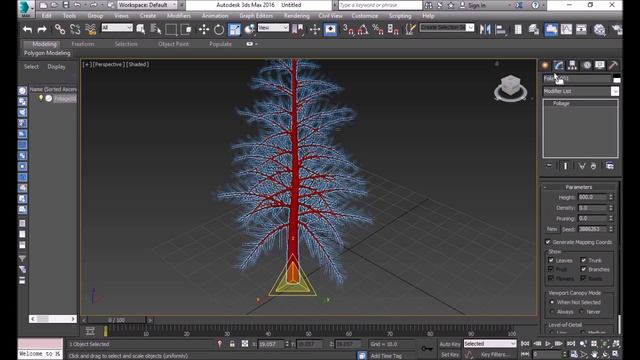Open the Utilities hammer panel tab
The height and width of the screenshot is (360, 640).
pos(613,65)
